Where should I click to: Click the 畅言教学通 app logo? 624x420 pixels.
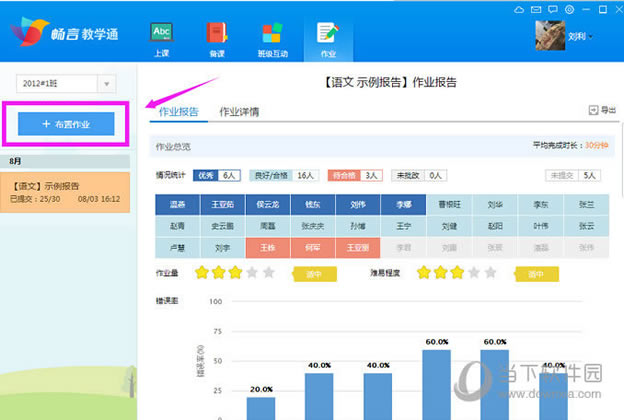[67, 35]
